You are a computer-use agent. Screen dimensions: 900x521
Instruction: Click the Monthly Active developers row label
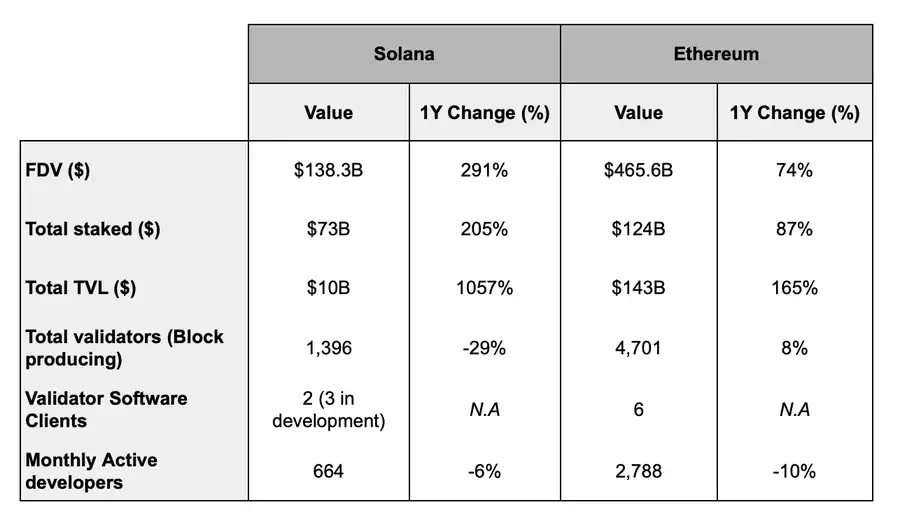pyautogui.click(x=91, y=471)
